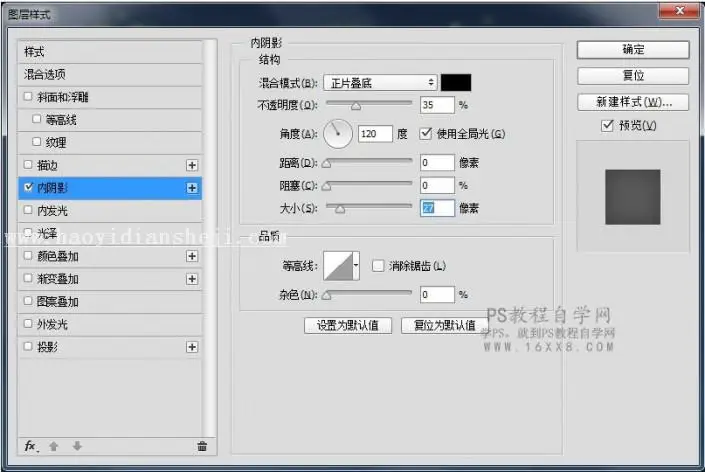Select 样式 in the left list

[110, 52]
